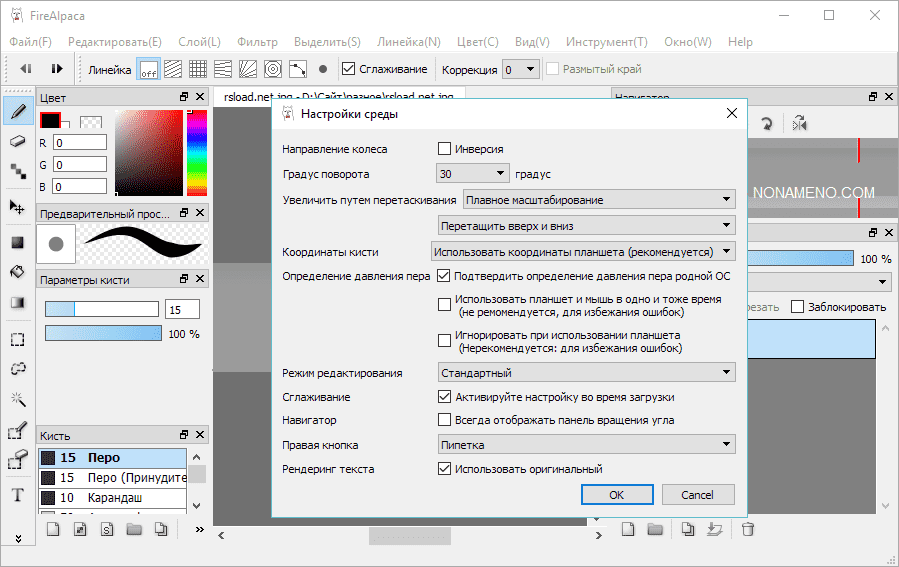Screen dimensions: 899x567
Task: Toggle the Инверсия checkbox
Action: [445, 149]
